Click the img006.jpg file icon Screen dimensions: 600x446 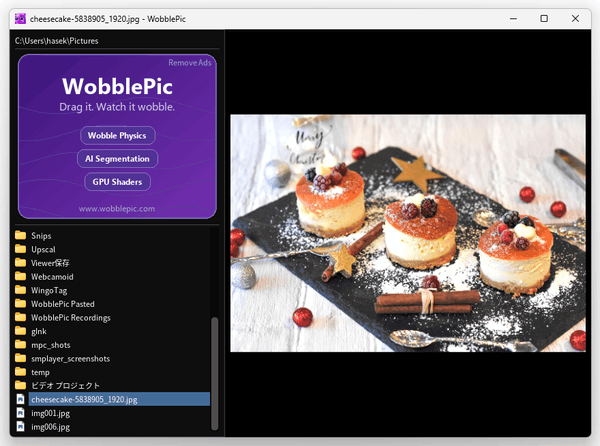point(21,426)
